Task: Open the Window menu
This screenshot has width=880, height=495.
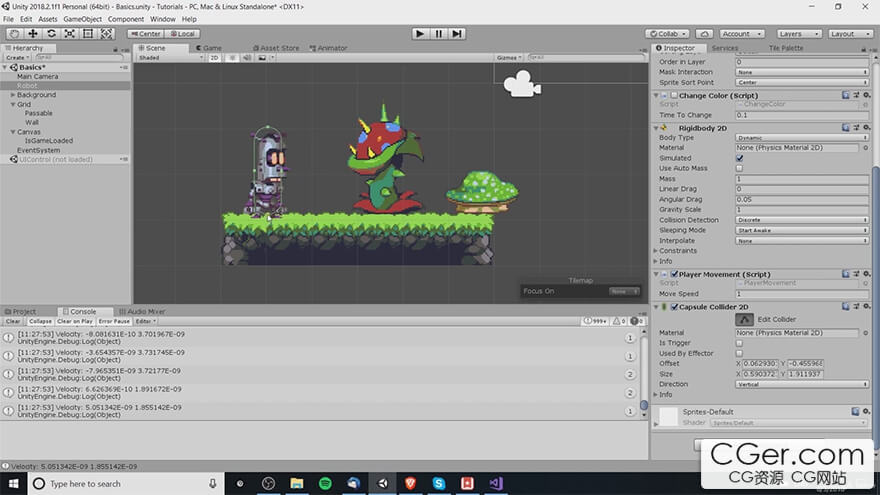Action: point(163,19)
